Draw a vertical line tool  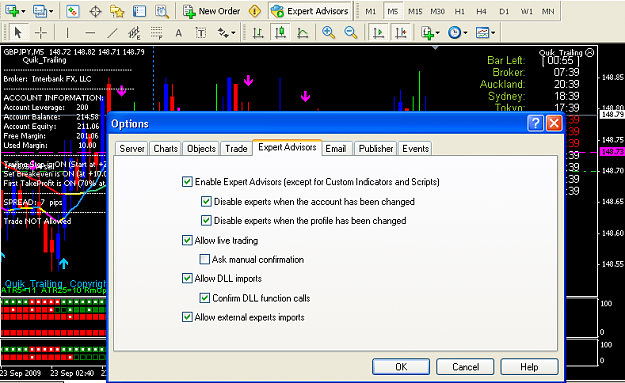67,32
